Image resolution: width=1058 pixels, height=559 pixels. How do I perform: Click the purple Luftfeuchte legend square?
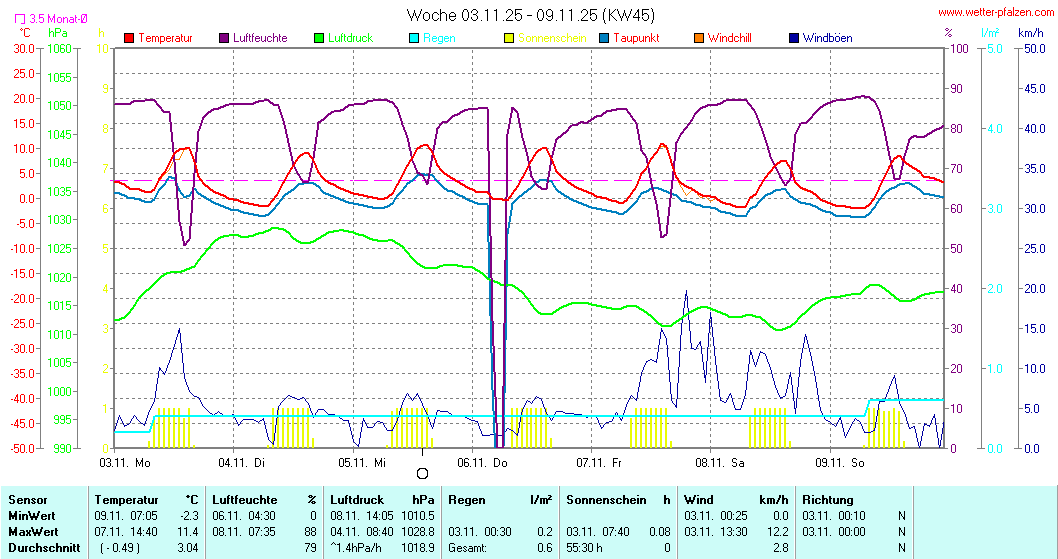tap(224, 38)
